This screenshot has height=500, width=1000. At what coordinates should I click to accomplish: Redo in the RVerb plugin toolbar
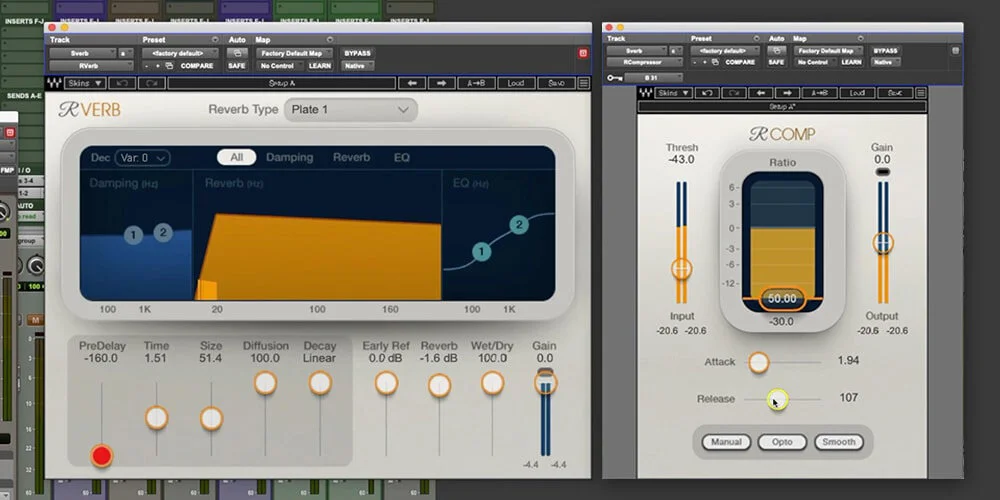[152, 83]
